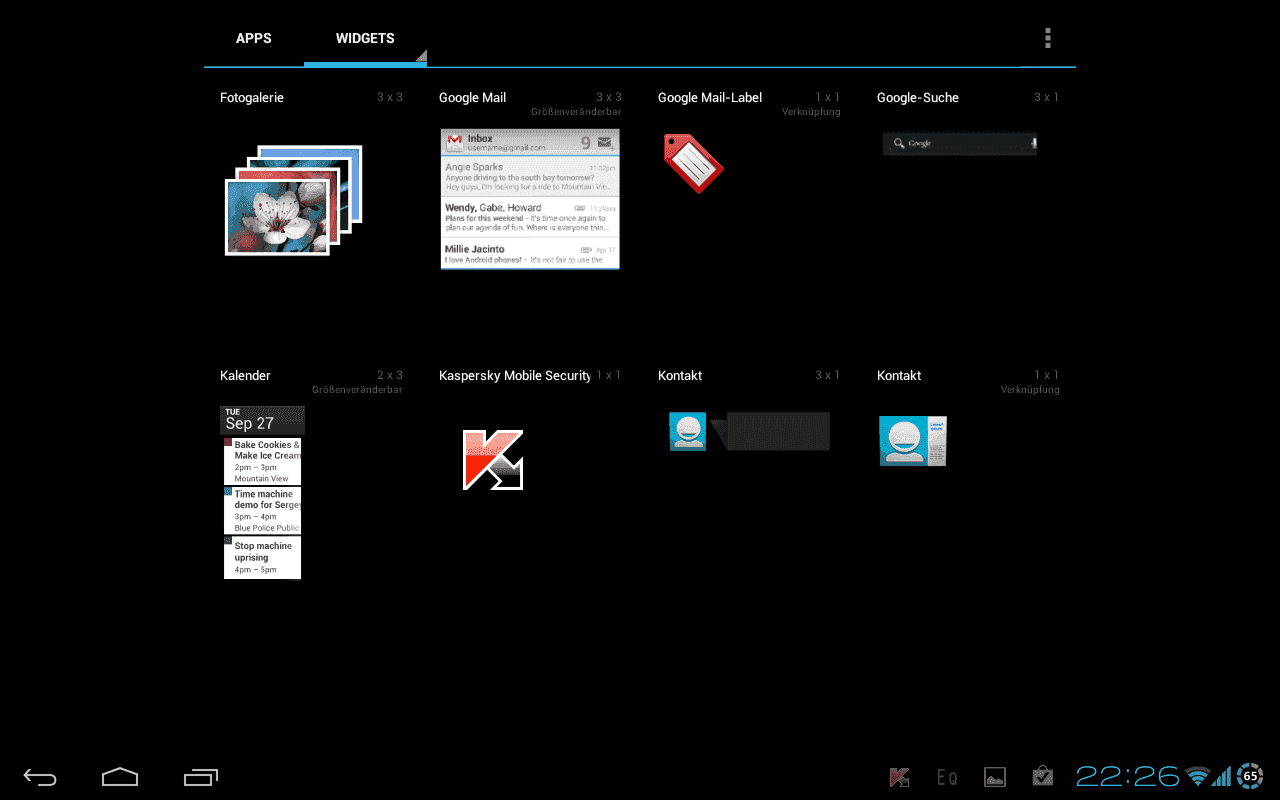
Task: Click the Google-Suche title text
Action: click(918, 98)
